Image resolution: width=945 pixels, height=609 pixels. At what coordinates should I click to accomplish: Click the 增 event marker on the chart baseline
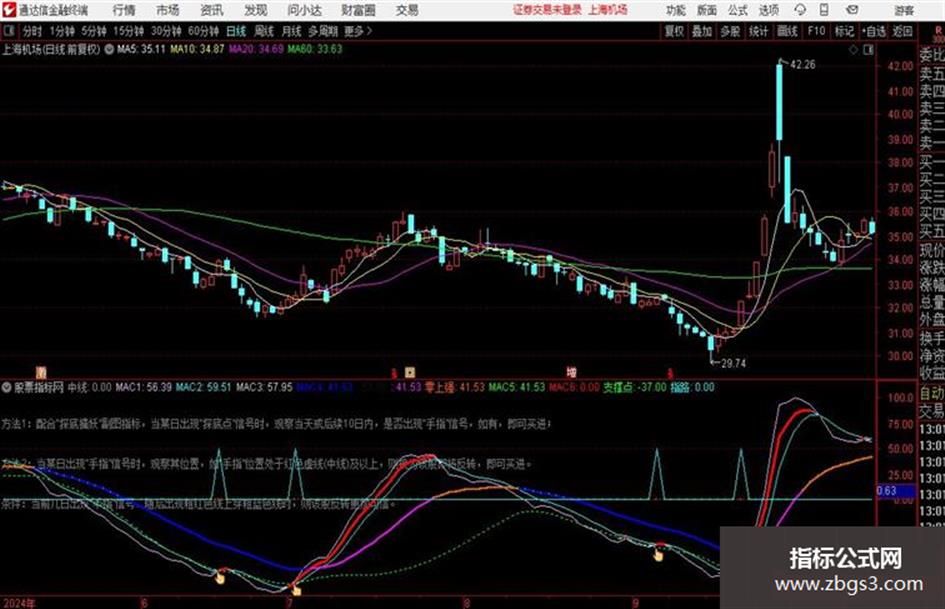tap(571, 372)
